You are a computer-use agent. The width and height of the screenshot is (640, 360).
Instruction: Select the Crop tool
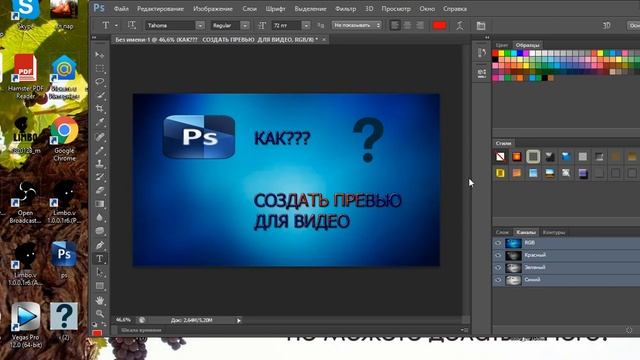pos(100,109)
